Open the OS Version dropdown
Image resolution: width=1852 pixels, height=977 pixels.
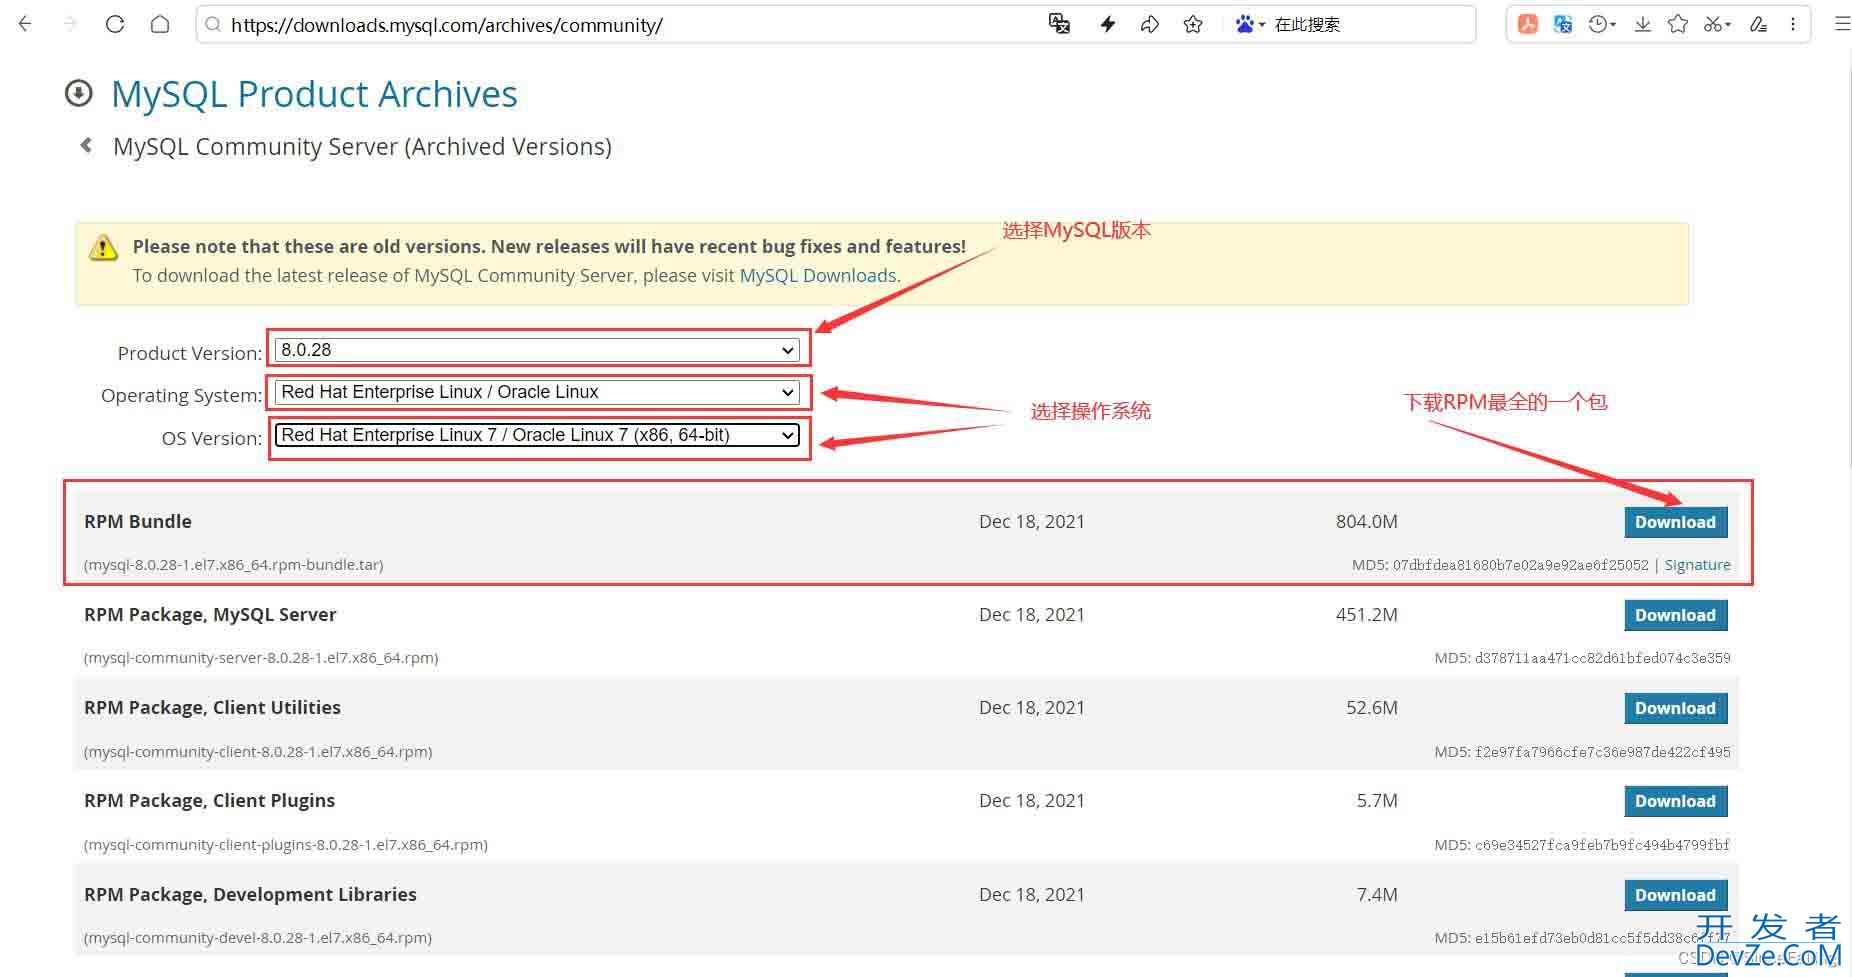537,435
